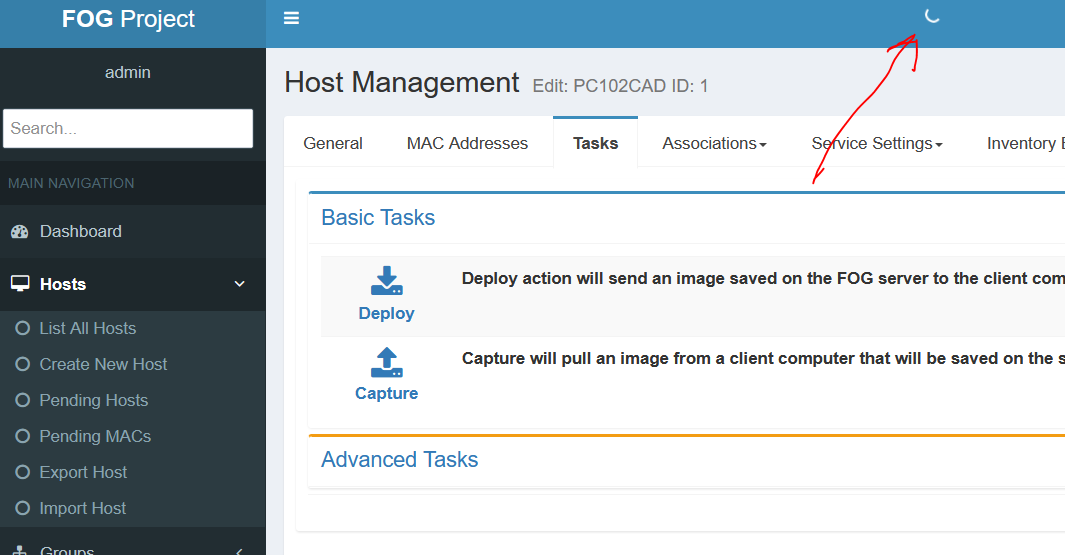Click the Host Management page title
This screenshot has width=1065, height=555.
point(401,83)
